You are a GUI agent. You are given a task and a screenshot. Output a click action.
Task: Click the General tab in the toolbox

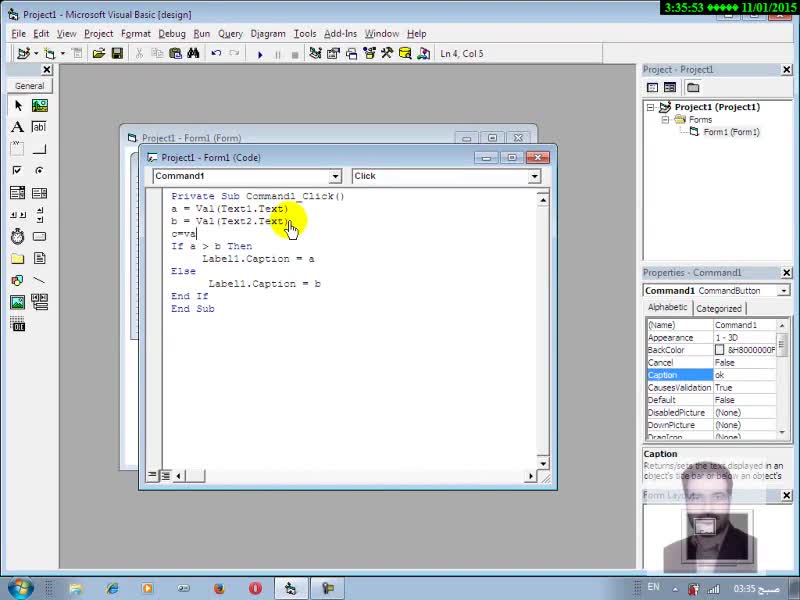30,86
